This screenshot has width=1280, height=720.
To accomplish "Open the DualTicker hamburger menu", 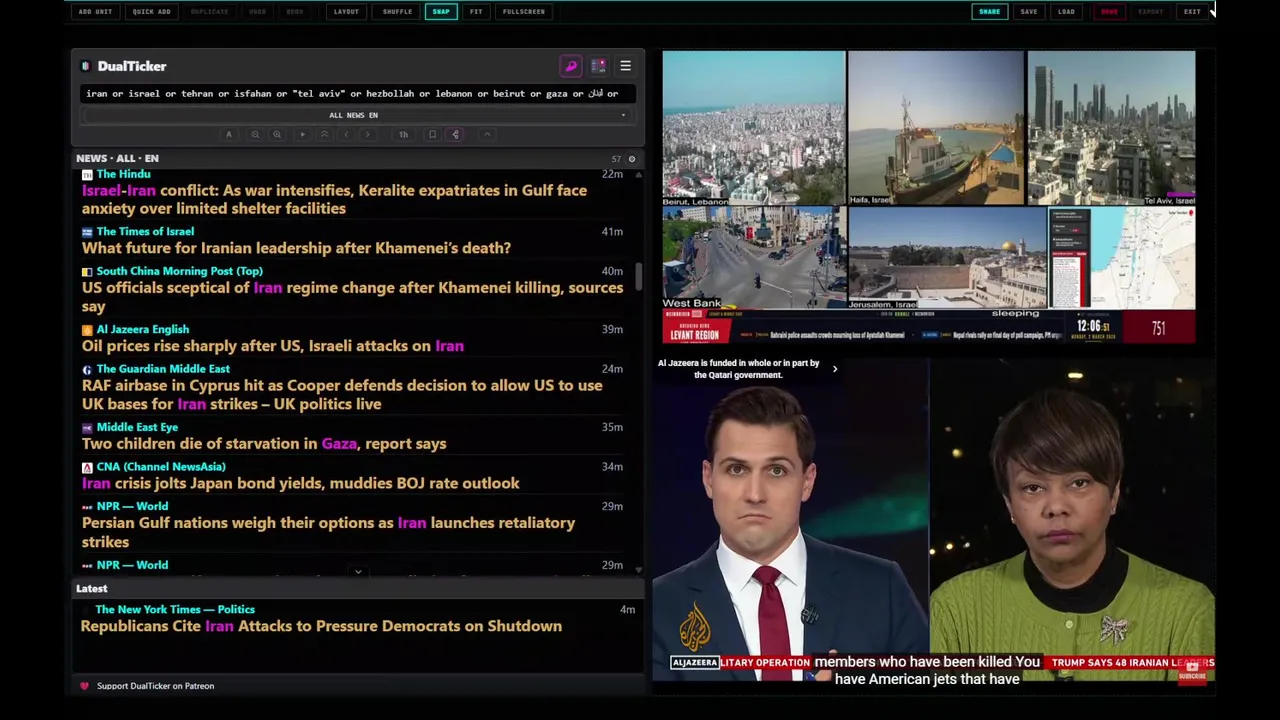I will [x=625, y=66].
